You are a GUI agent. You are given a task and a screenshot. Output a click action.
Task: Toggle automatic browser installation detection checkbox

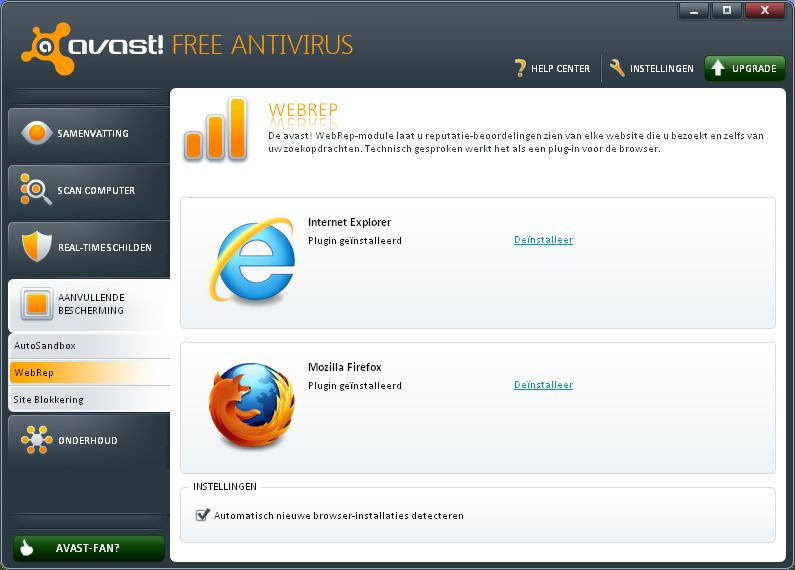tap(202, 515)
